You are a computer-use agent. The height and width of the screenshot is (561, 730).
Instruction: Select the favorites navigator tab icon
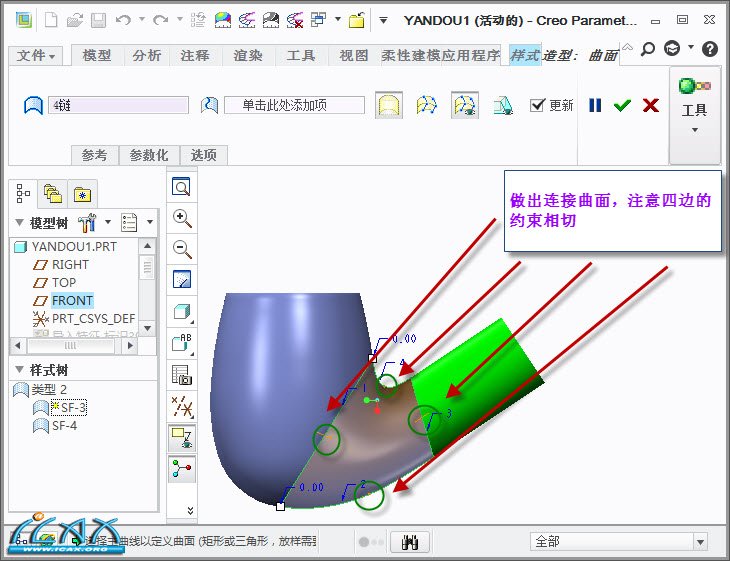[82, 194]
